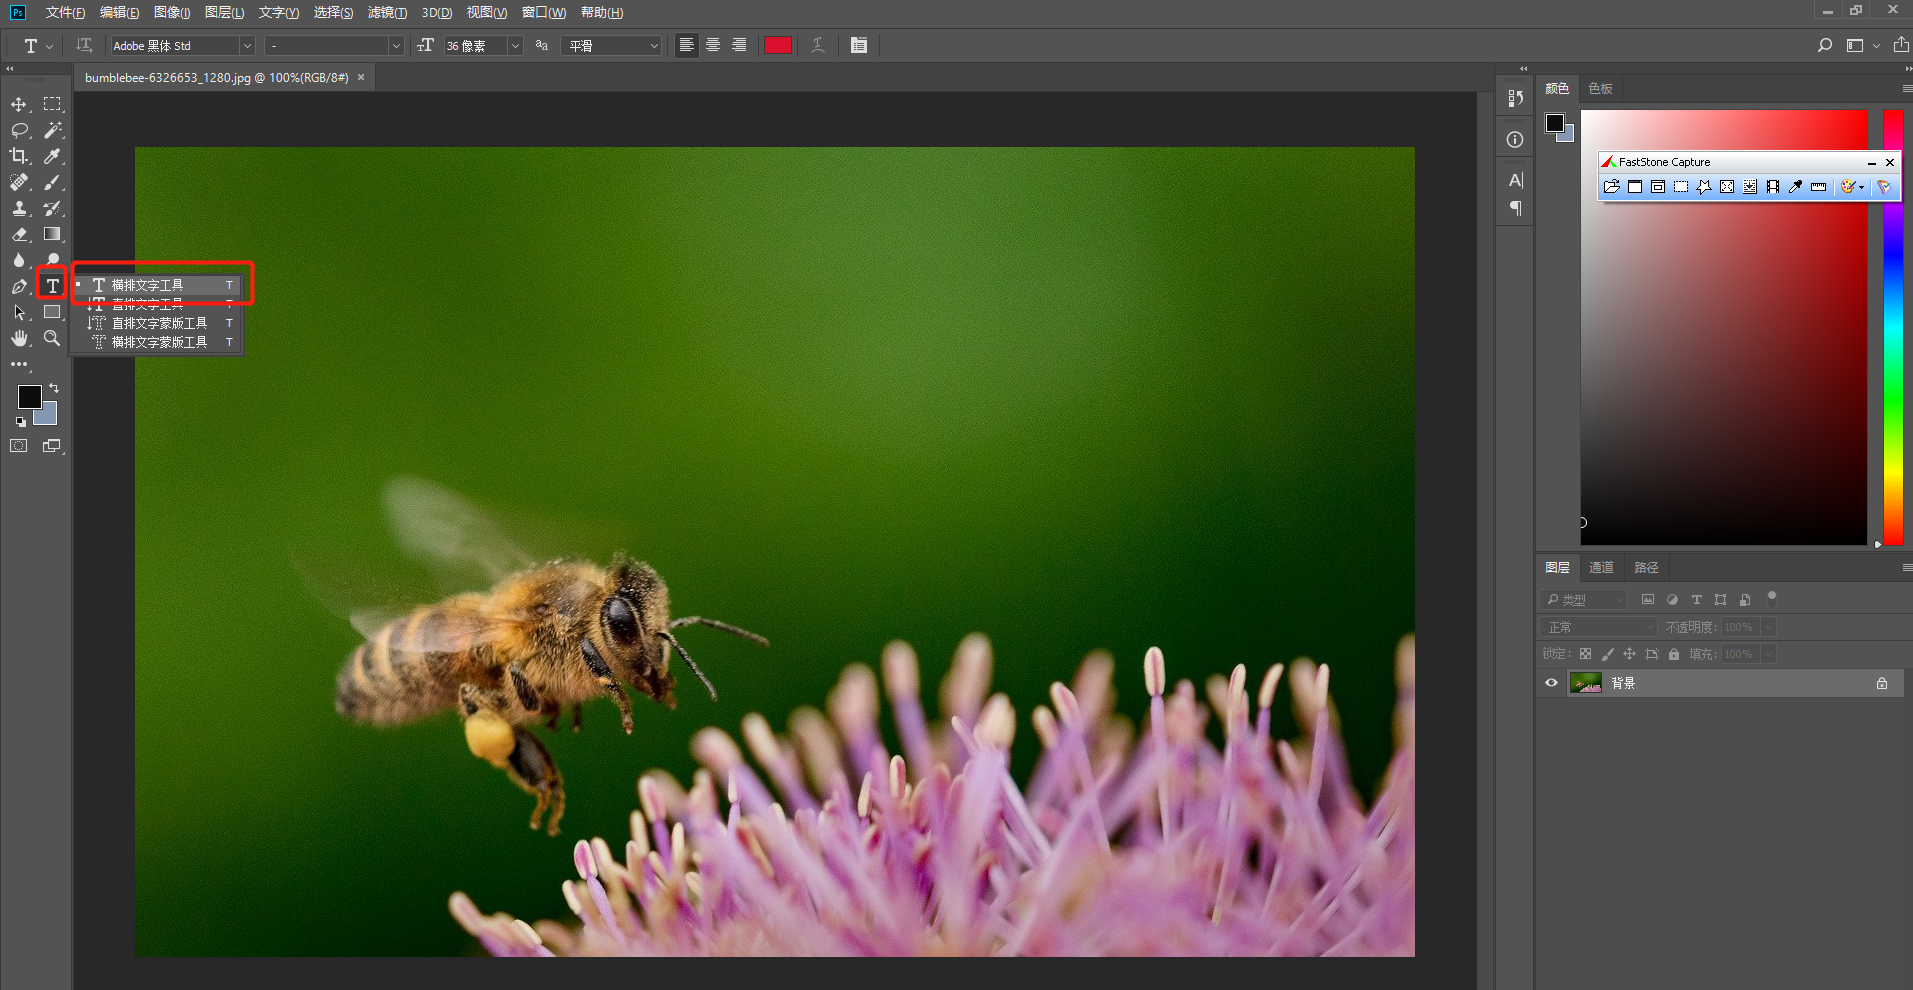Change the screen mode button
This screenshot has width=1913, height=990.
(x=52, y=446)
